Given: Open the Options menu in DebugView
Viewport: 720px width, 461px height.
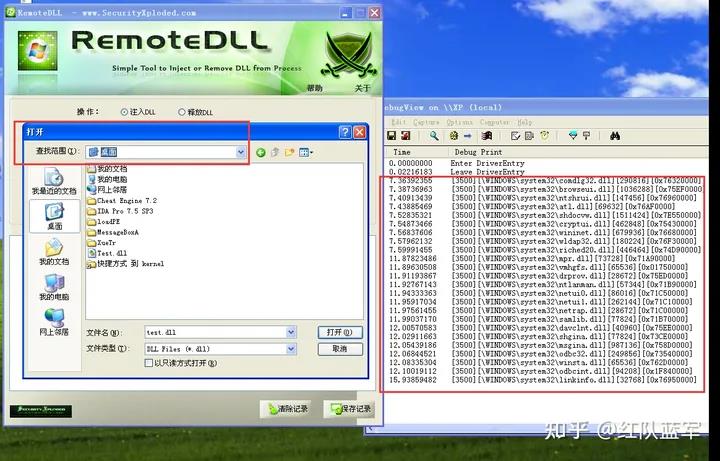Looking at the screenshot, I should 459,122.
